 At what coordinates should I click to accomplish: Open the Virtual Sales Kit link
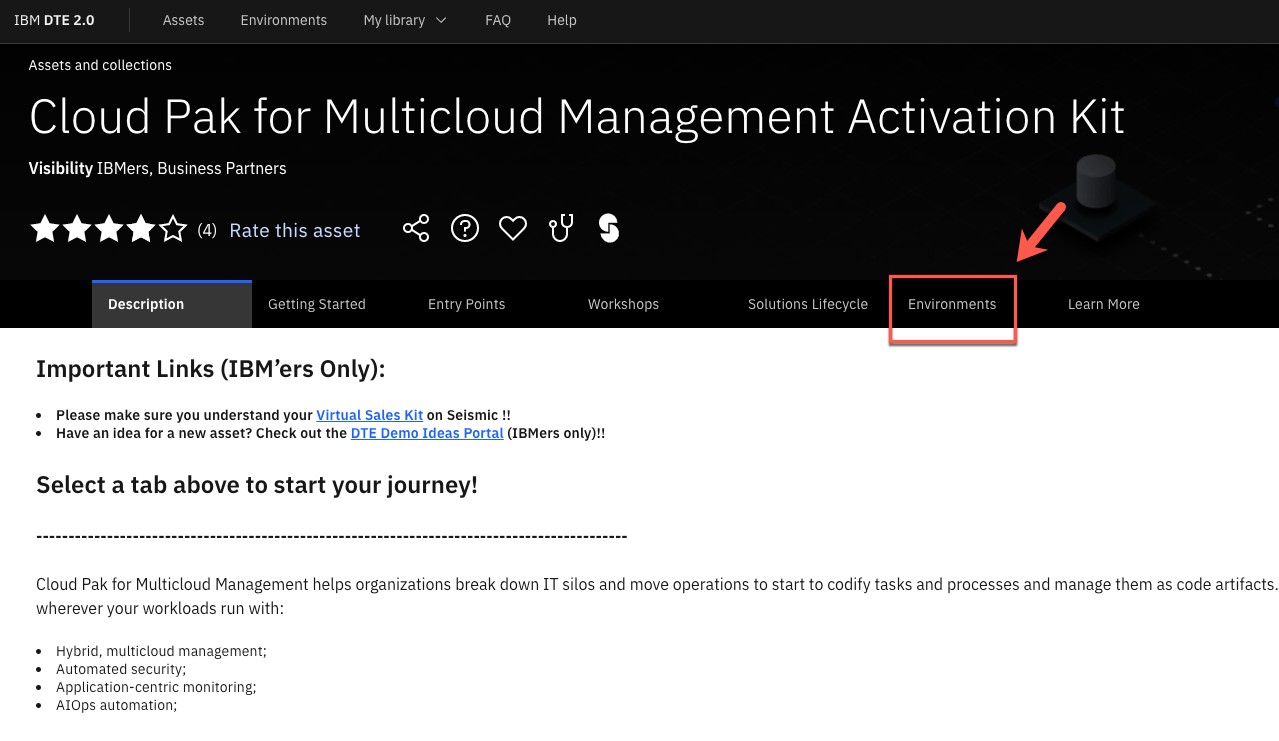tap(369, 415)
